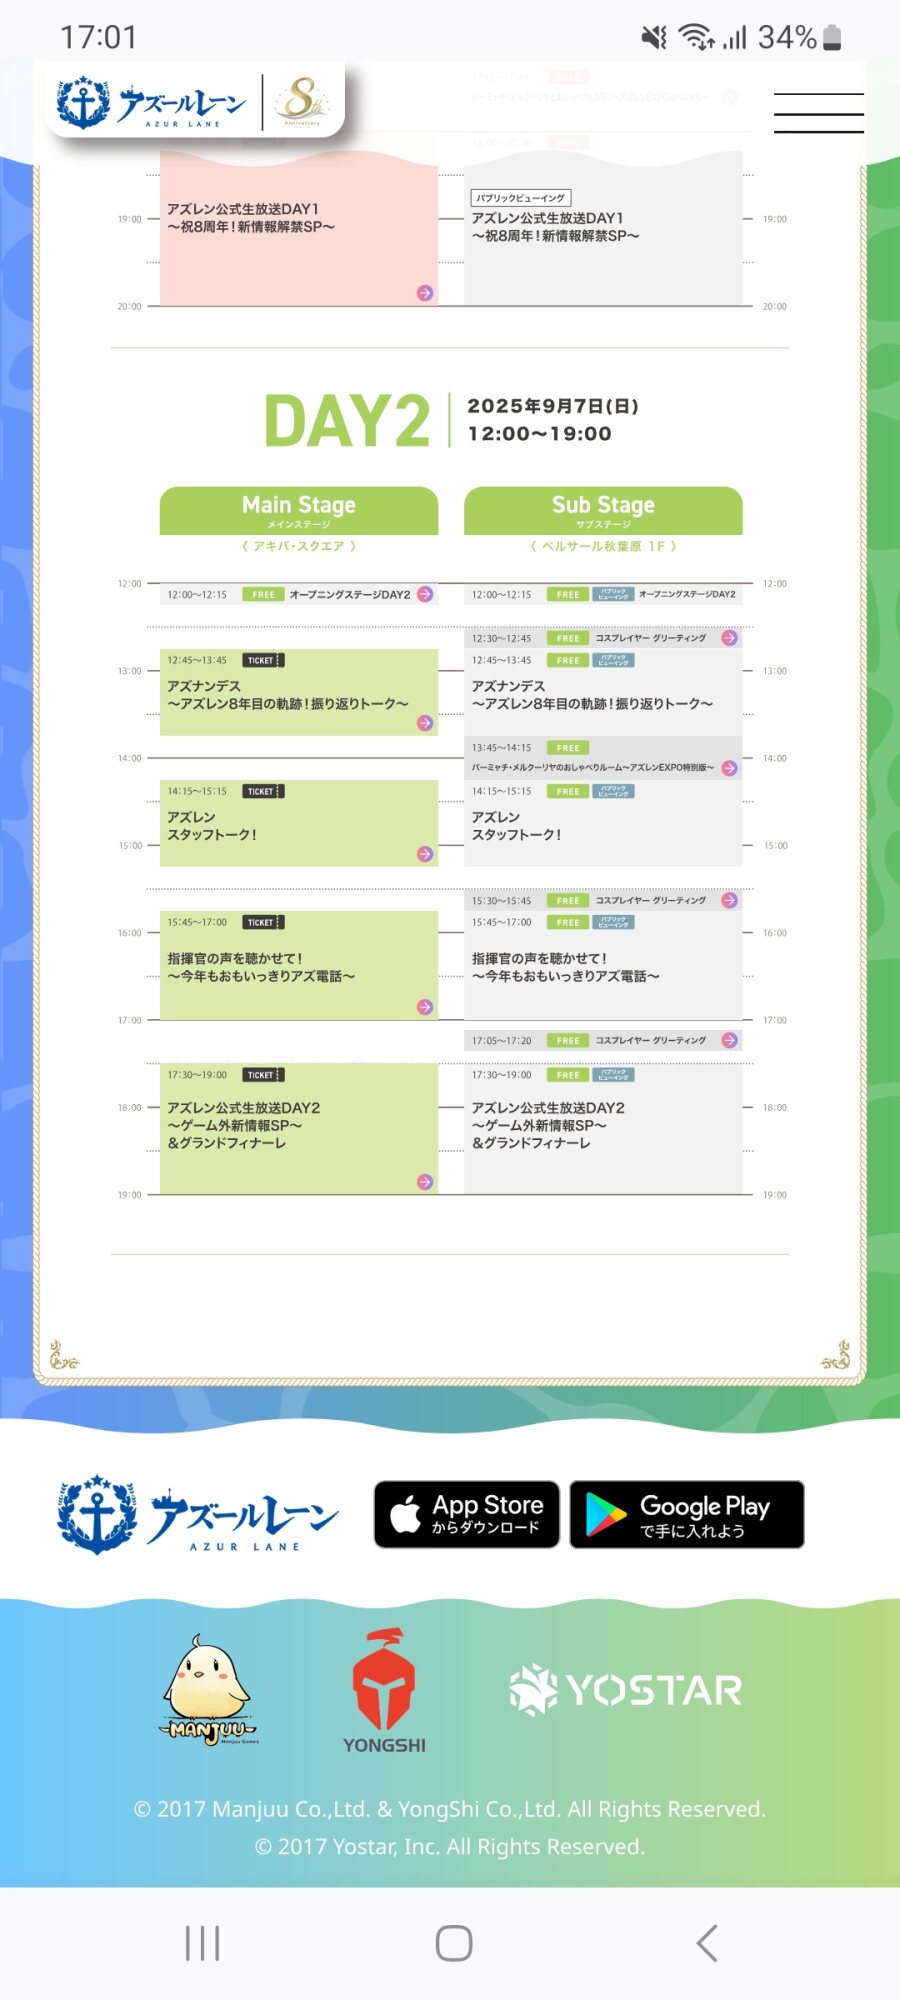Tap the Manjuu Games logo
The width and height of the screenshot is (900, 2000).
point(208,1690)
